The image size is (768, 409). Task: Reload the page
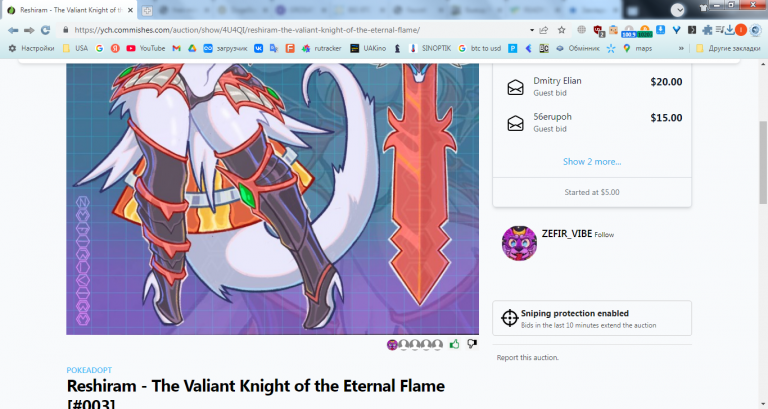tap(46, 30)
